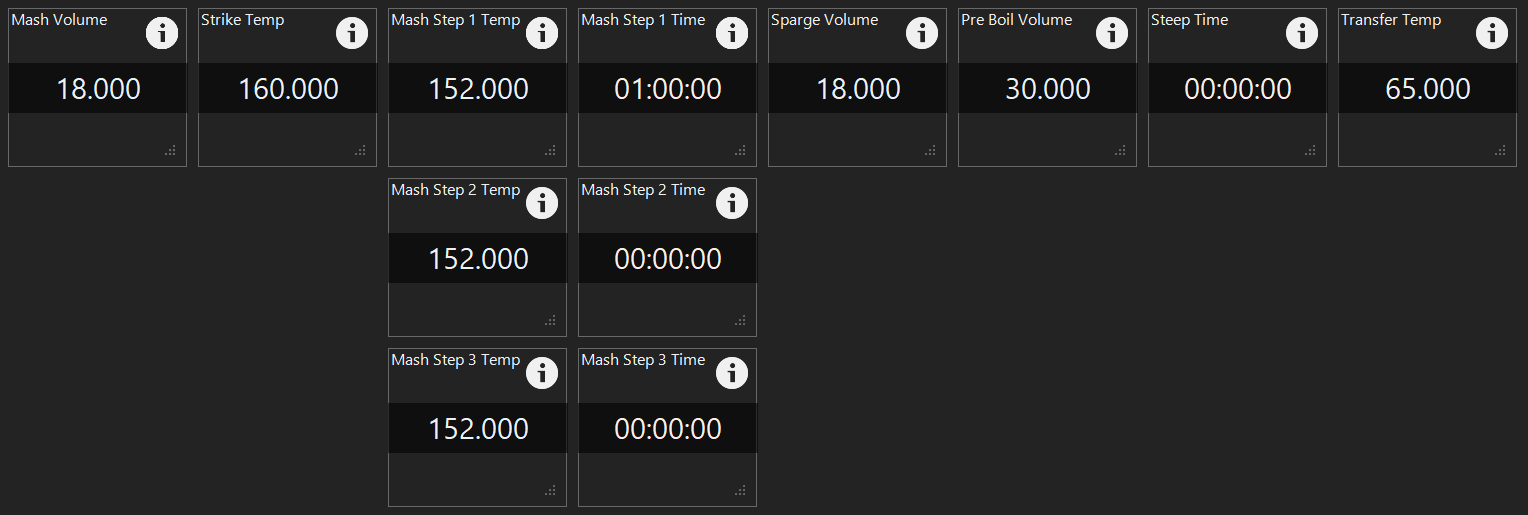The height and width of the screenshot is (515, 1528).
Task: Show info for Mash Step 1 Temp
Action: tap(542, 33)
